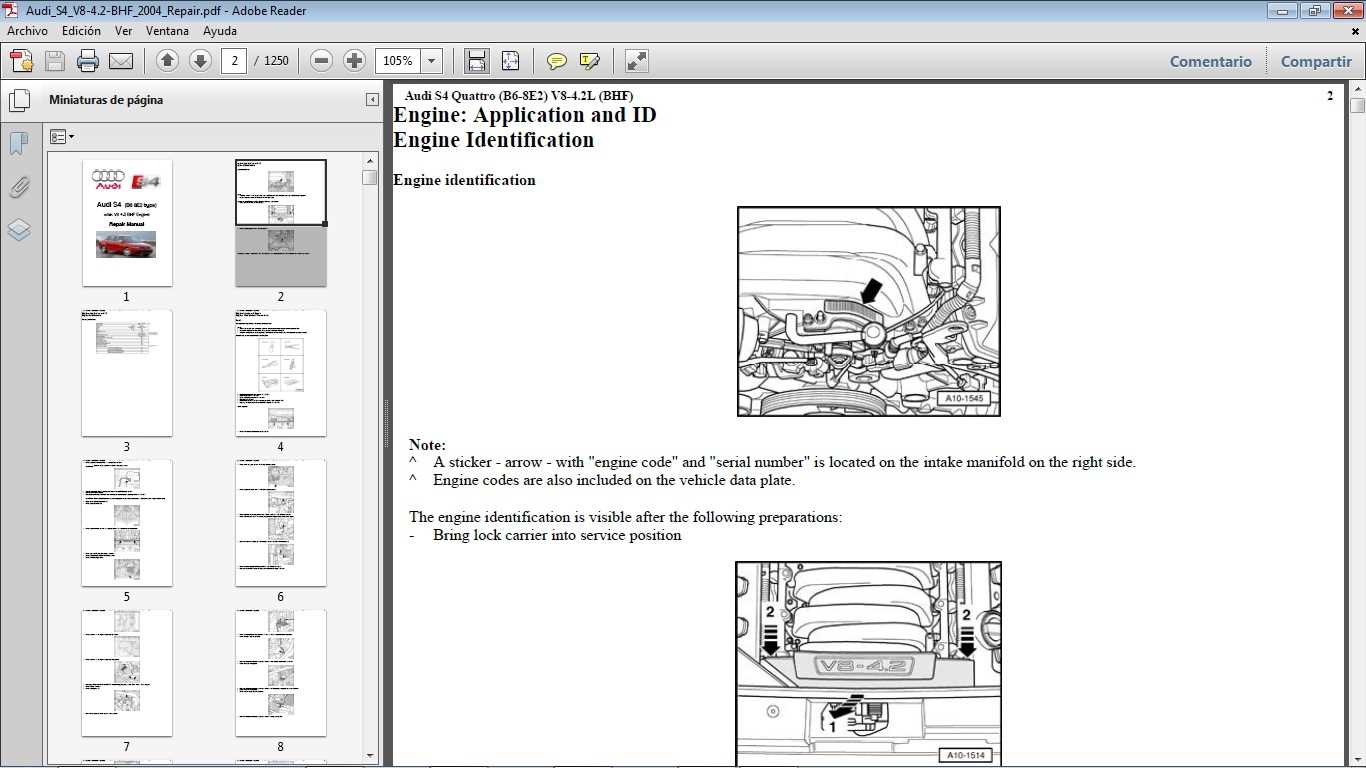Select page 1 thumbnail
This screenshot has width=1366, height=768.
(x=126, y=223)
